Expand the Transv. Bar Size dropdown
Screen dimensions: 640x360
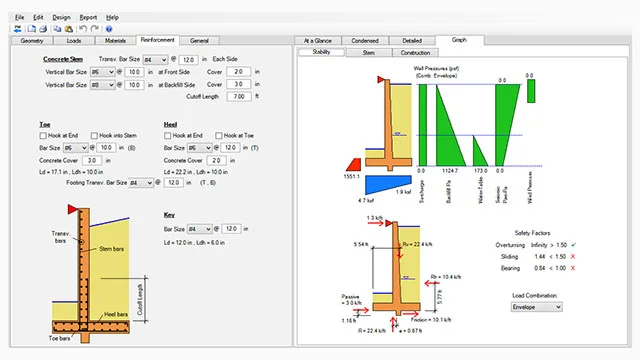click(155, 60)
